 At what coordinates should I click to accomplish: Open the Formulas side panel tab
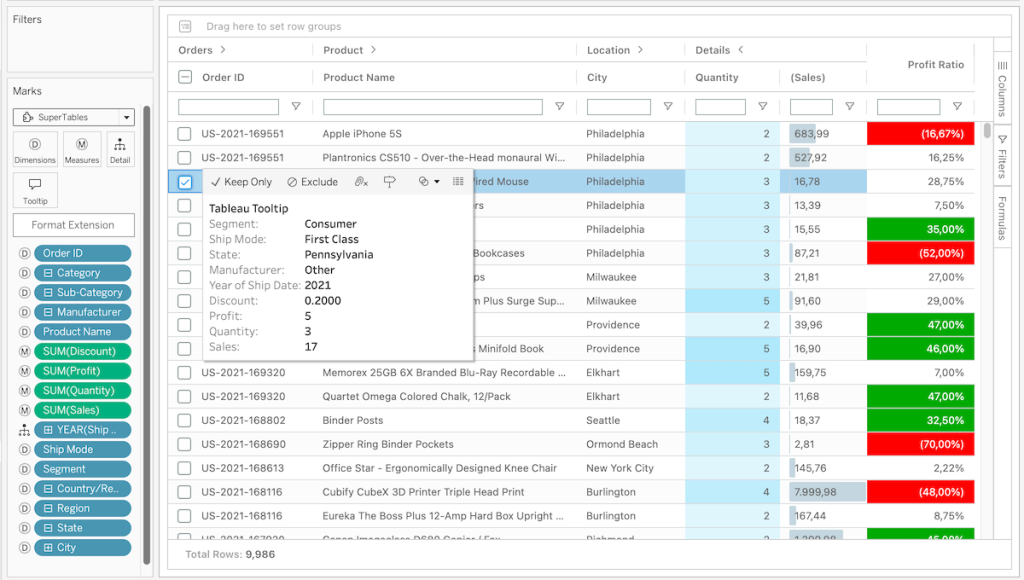click(1002, 218)
